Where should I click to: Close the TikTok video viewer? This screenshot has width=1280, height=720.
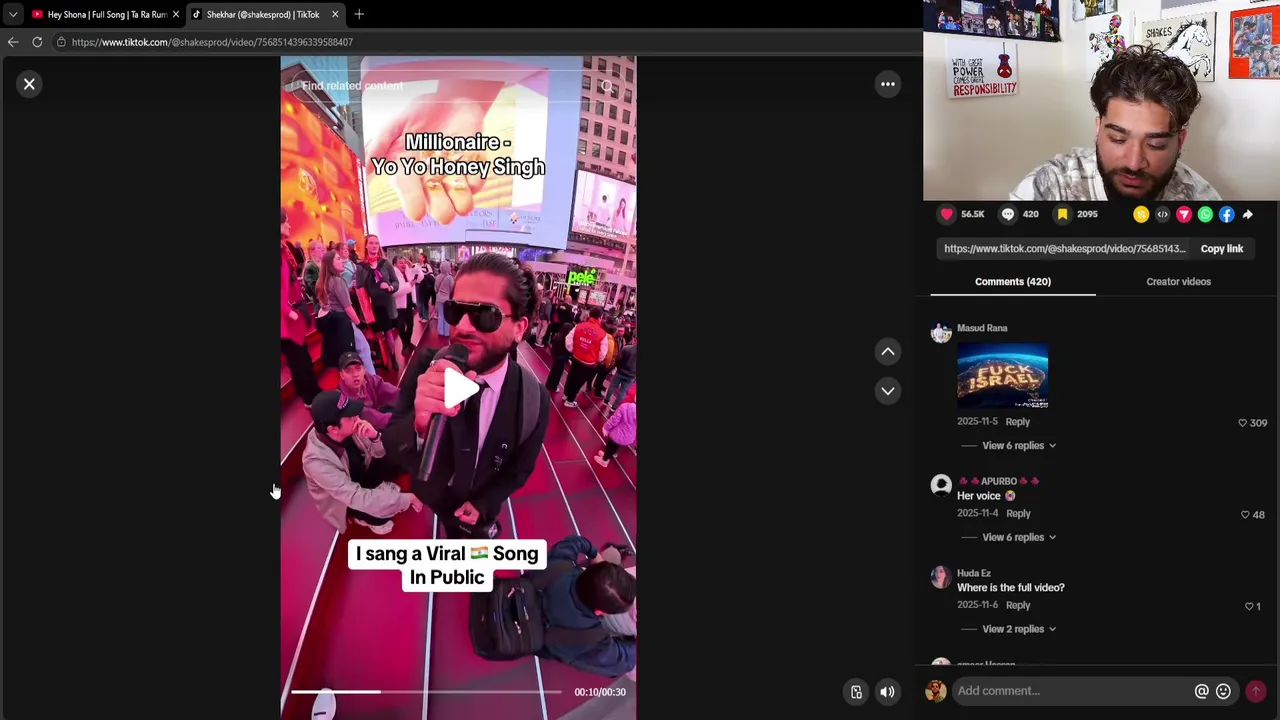[x=29, y=84]
